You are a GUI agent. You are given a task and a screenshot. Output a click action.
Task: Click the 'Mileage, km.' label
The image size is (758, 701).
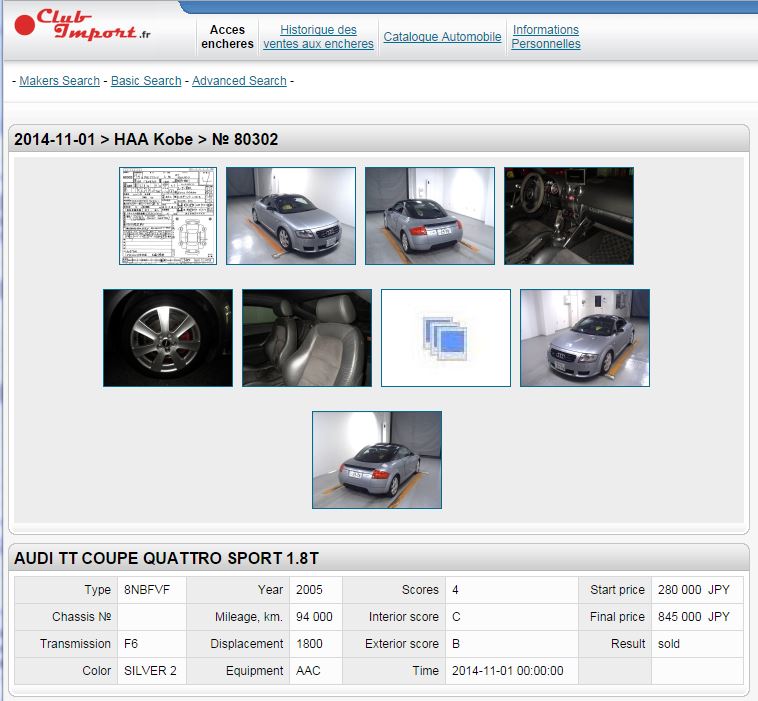(249, 617)
